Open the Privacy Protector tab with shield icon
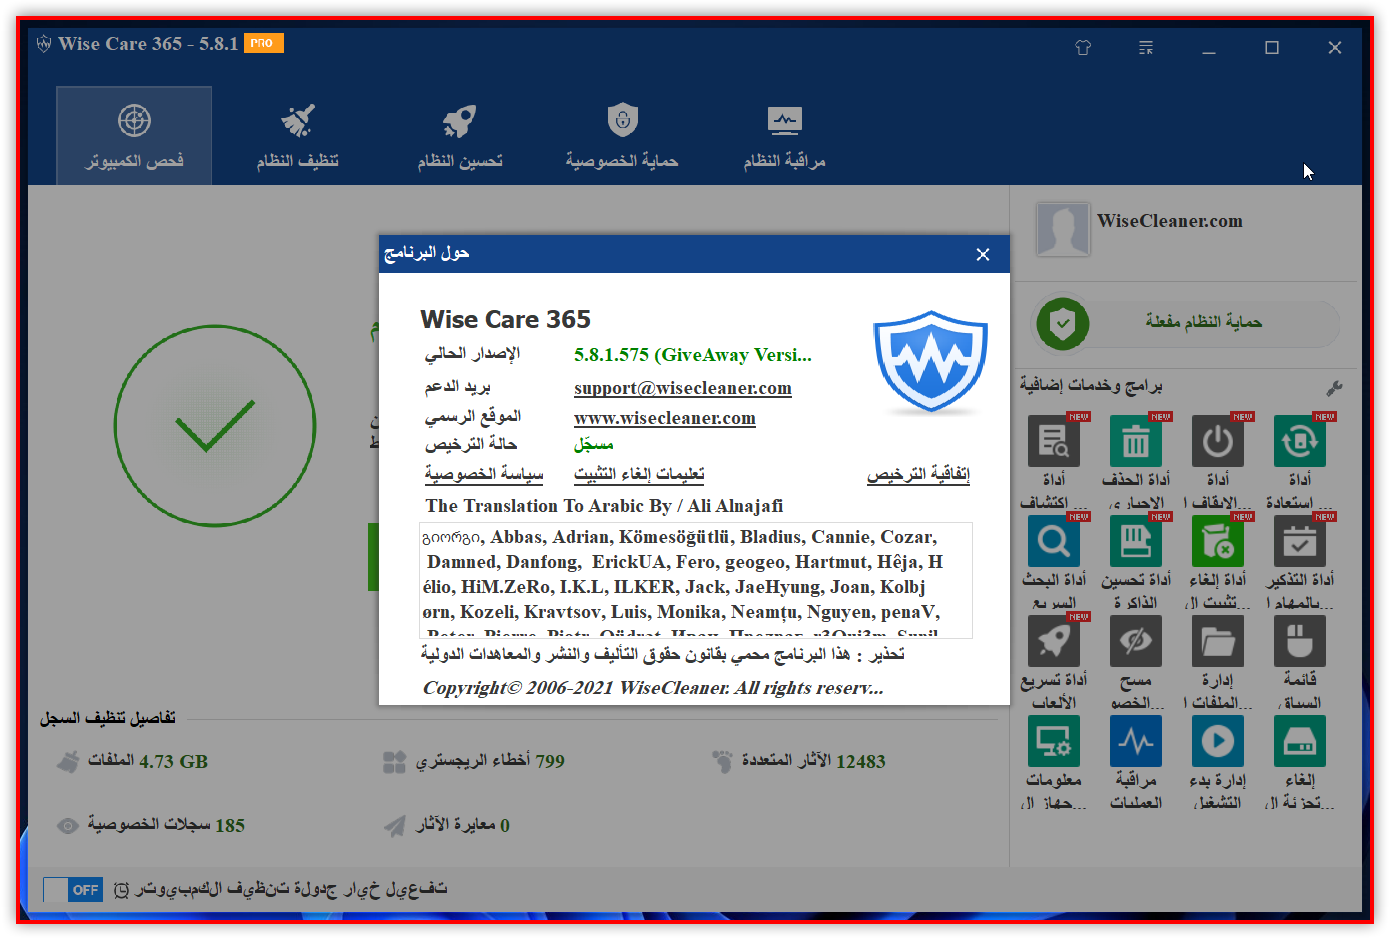 pyautogui.click(x=622, y=135)
